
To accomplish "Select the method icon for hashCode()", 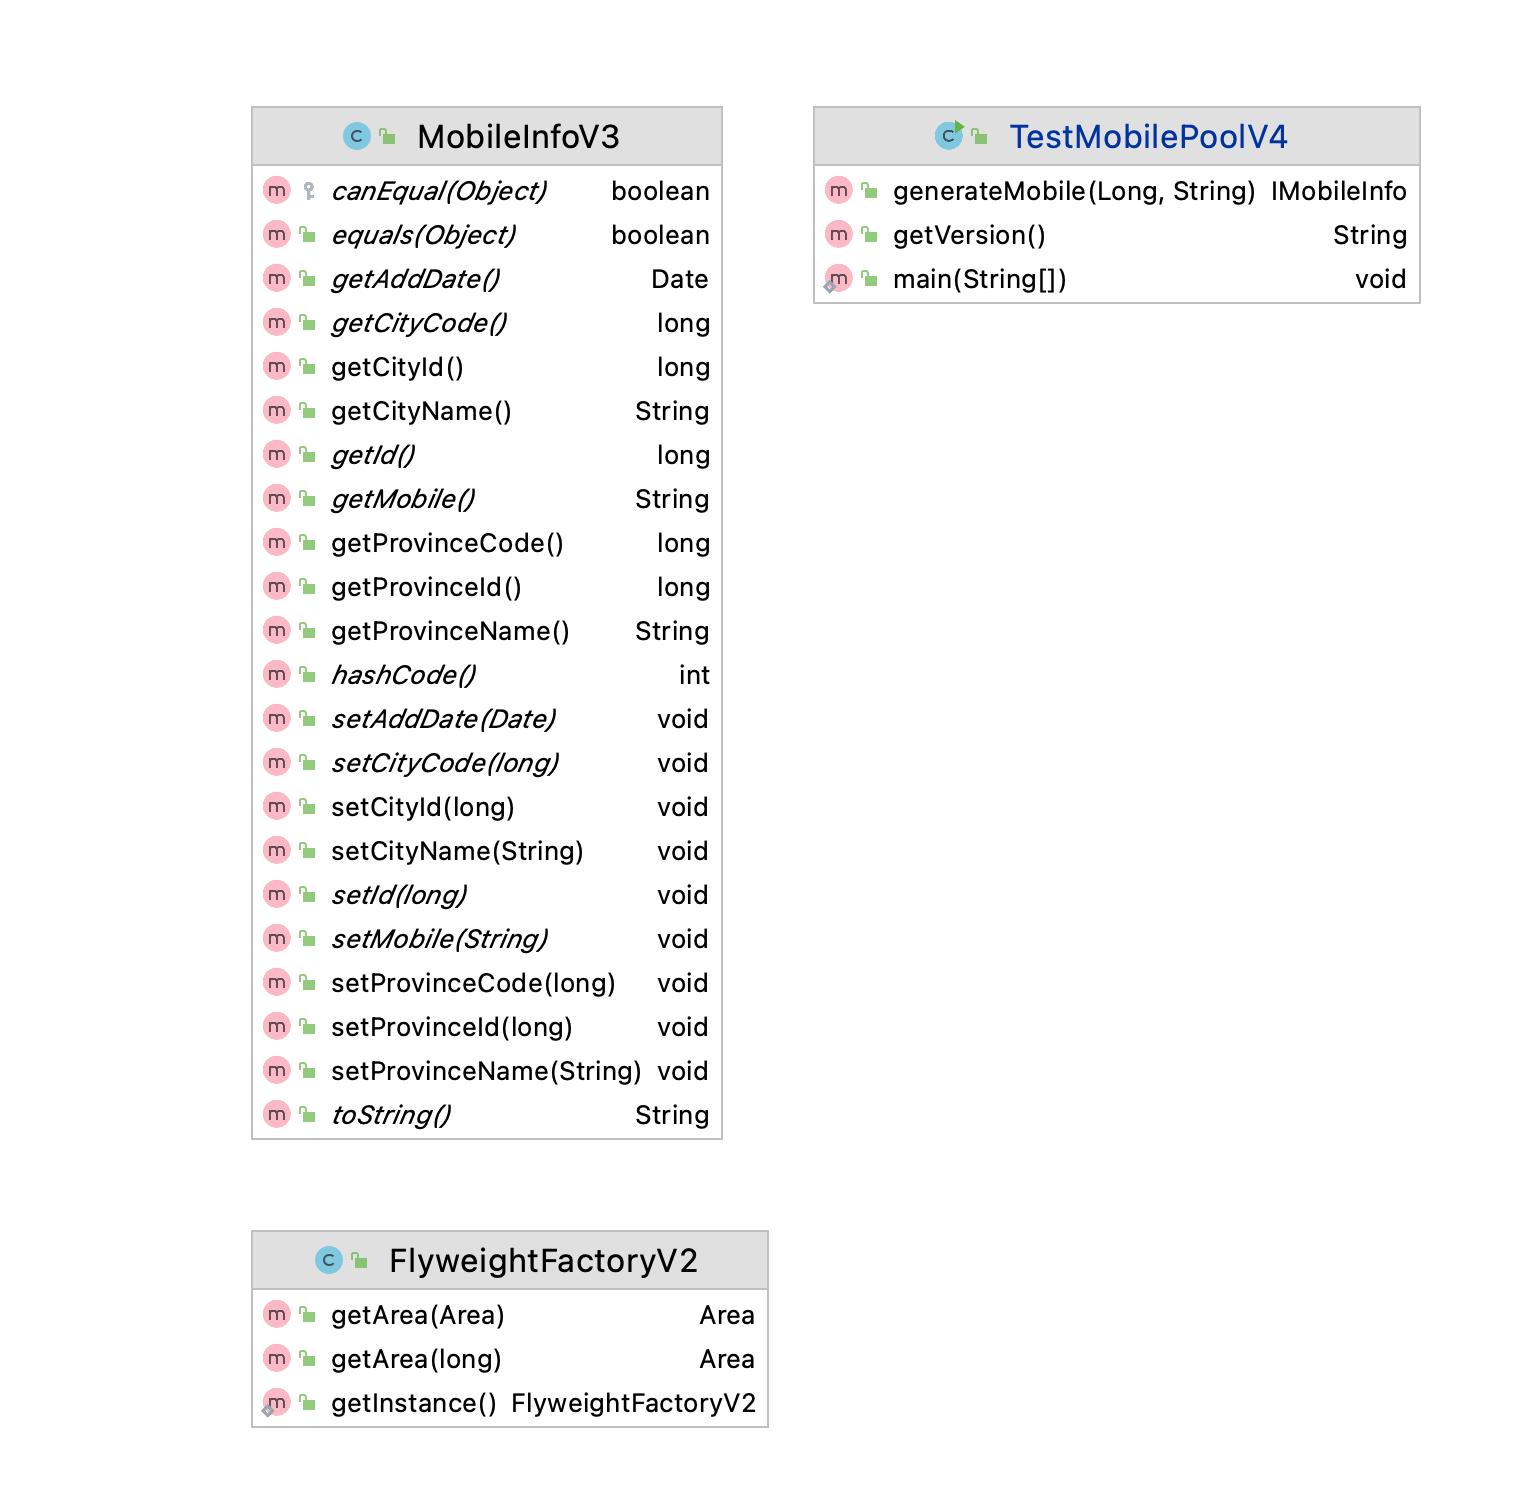I will [x=277, y=674].
